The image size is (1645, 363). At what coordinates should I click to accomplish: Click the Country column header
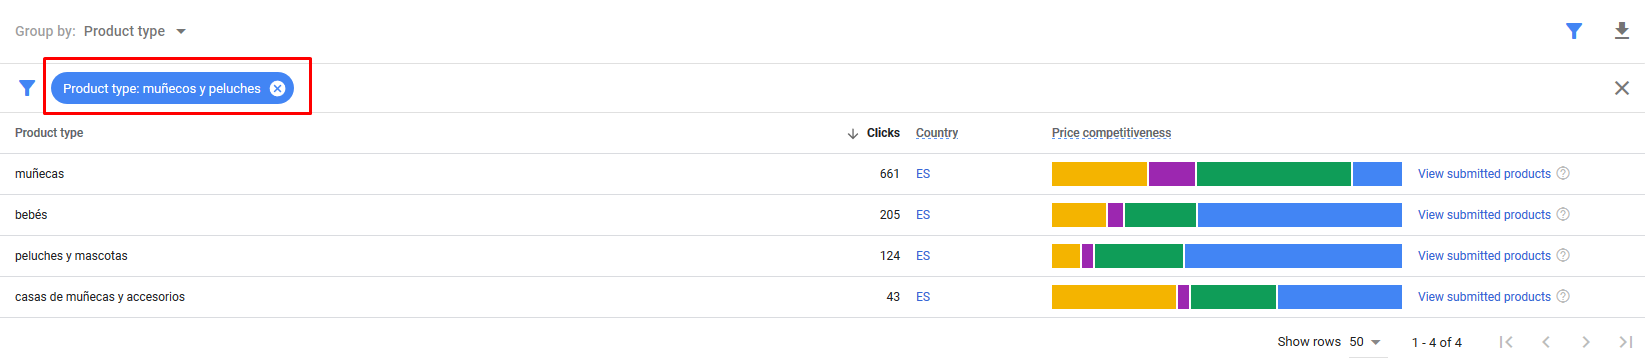click(937, 133)
